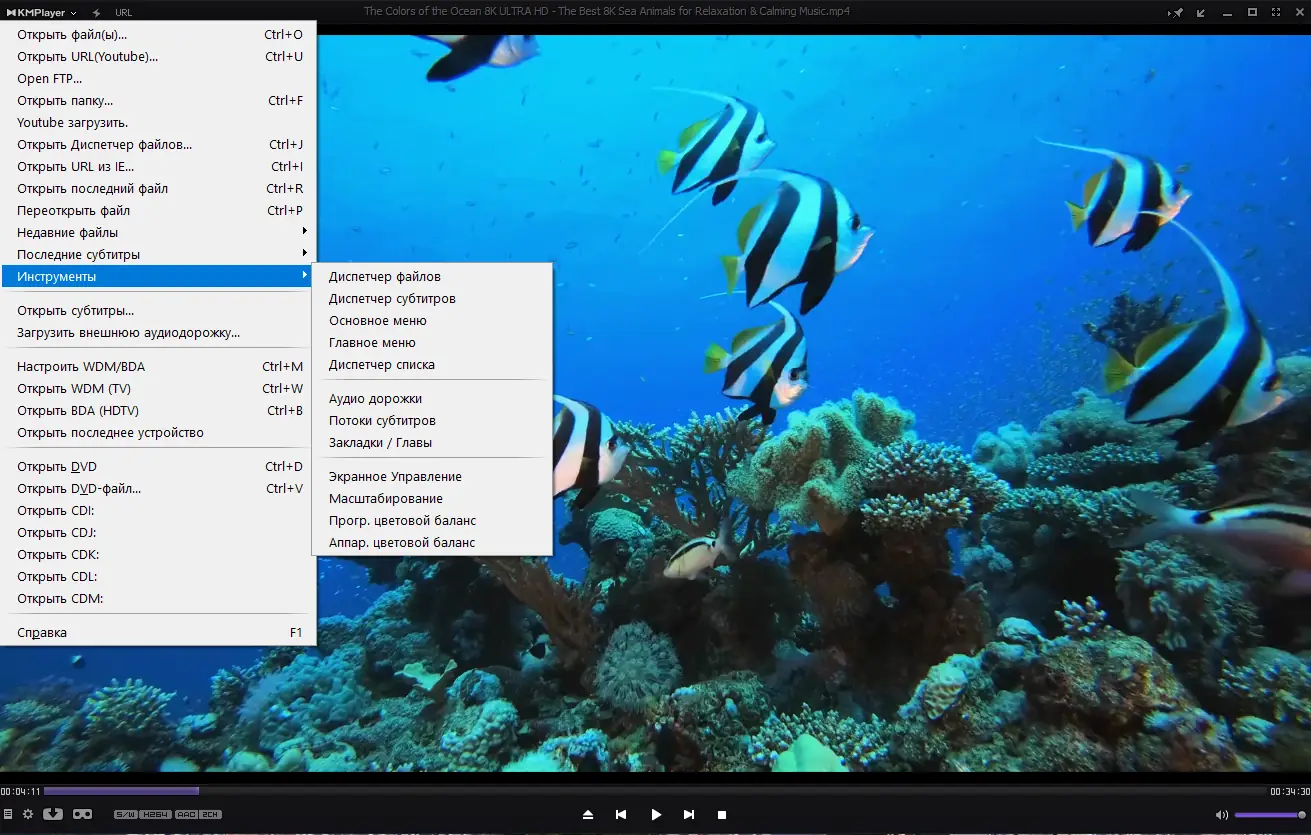Viewport: 1311px width, 835px height.
Task: Toggle fullscreen with the corner-brackets icon
Action: click(1274, 12)
